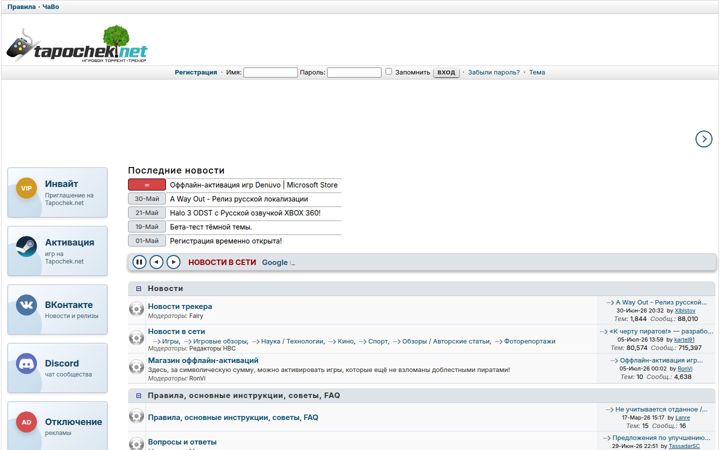Screen dimensions: 720x450
Task: Open last post A Way Out - Релиз русской
Action: click(x=661, y=302)
